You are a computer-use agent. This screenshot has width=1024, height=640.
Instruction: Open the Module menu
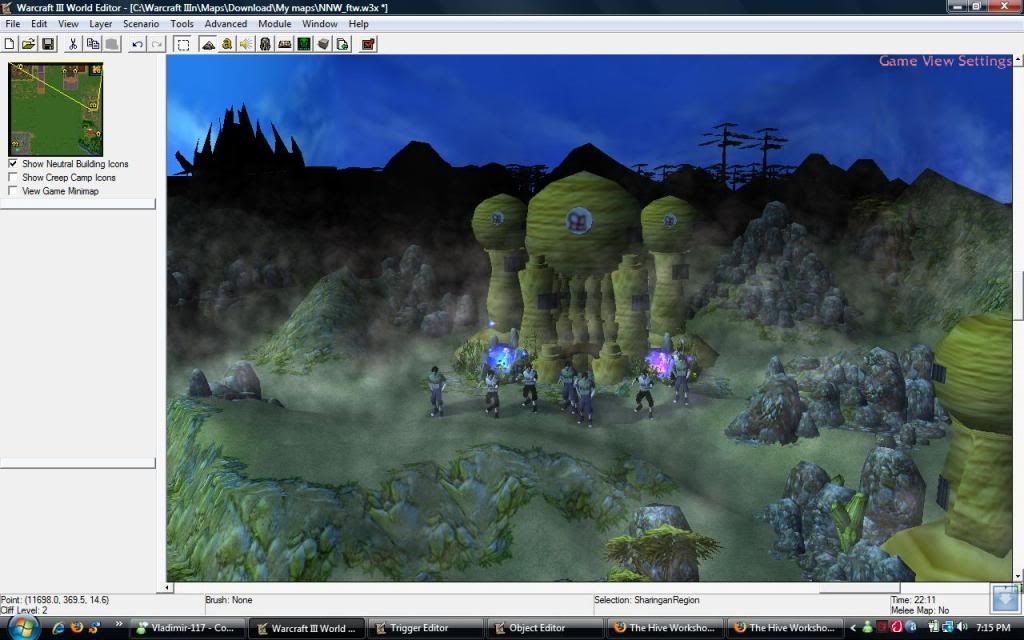274,24
